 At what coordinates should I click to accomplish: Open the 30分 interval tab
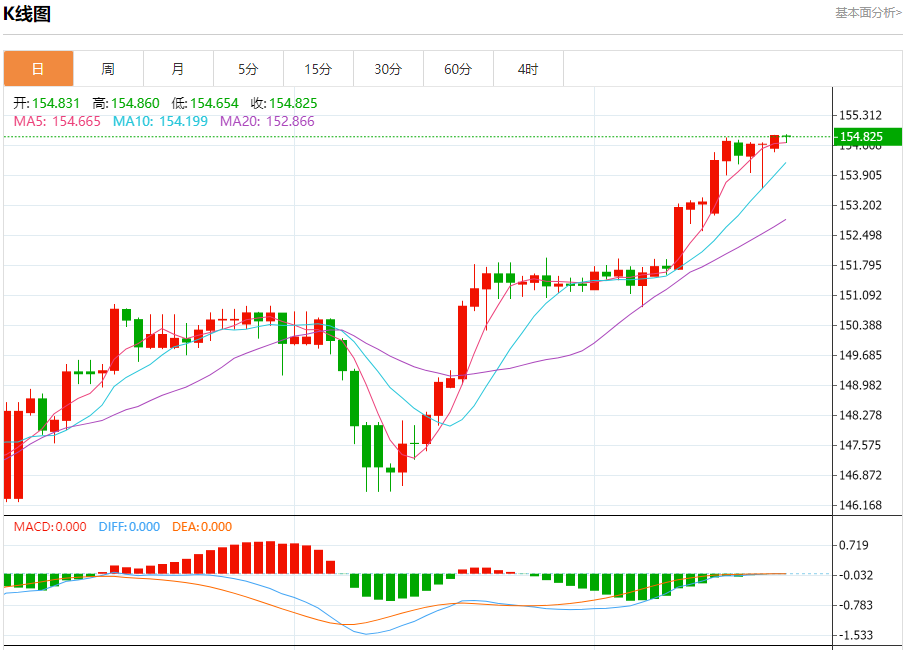click(389, 69)
